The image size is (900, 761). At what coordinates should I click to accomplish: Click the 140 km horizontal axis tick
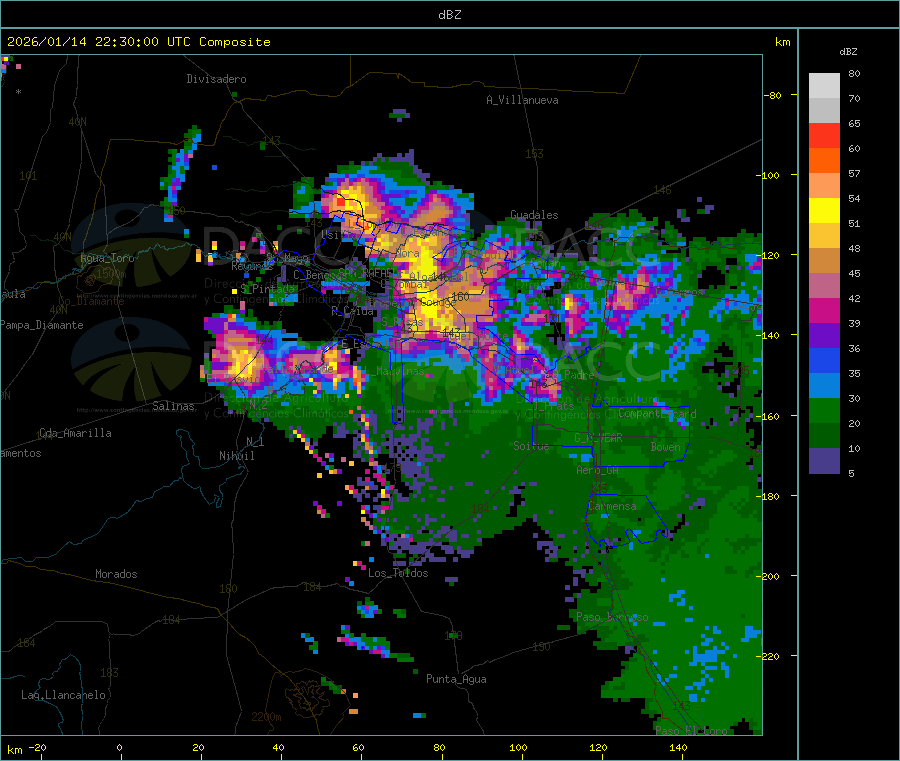click(678, 747)
